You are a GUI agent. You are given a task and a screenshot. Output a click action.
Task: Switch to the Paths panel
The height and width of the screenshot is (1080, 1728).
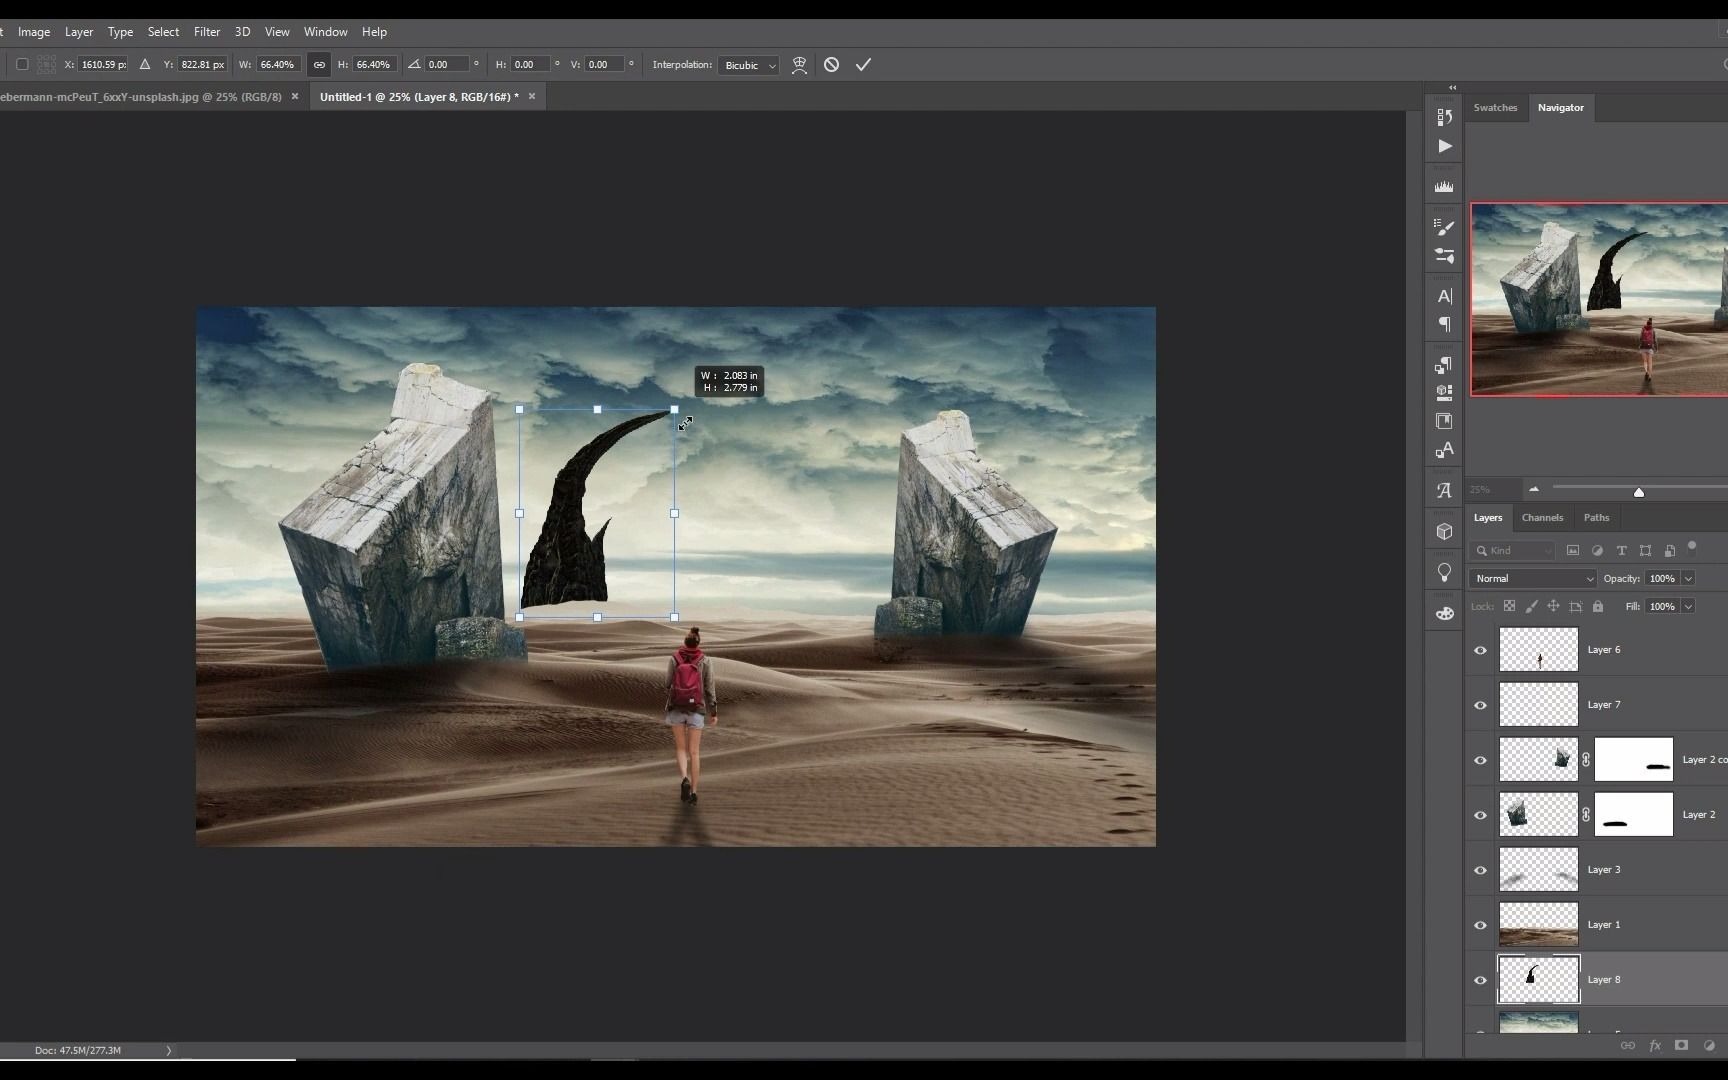click(x=1596, y=517)
